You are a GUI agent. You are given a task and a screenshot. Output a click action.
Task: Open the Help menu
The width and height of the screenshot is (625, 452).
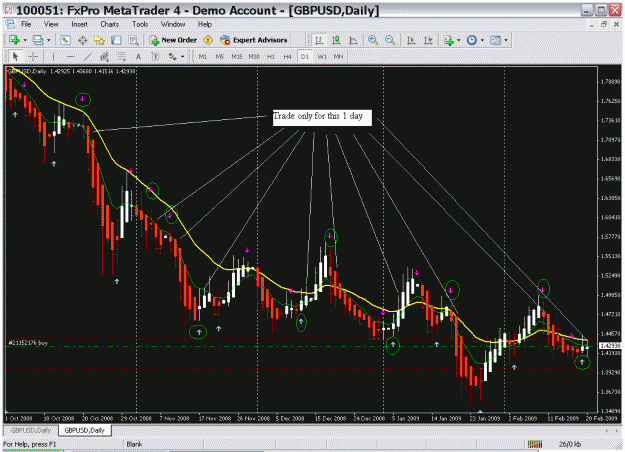pyautogui.click(x=204, y=24)
